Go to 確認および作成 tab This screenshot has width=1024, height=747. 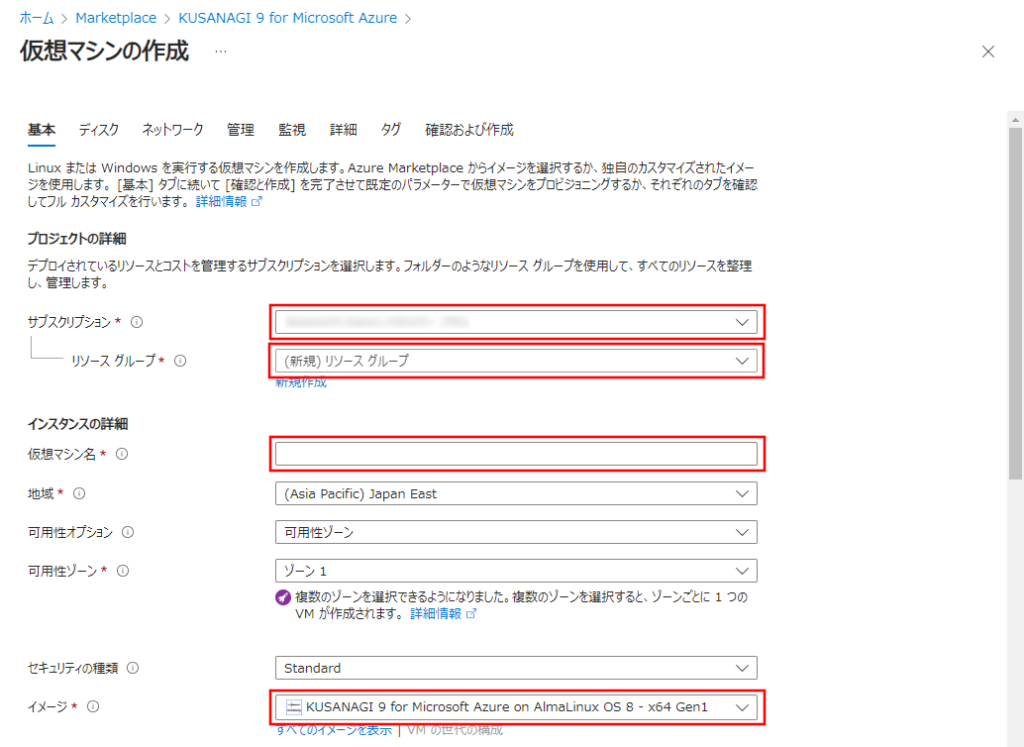click(x=470, y=130)
